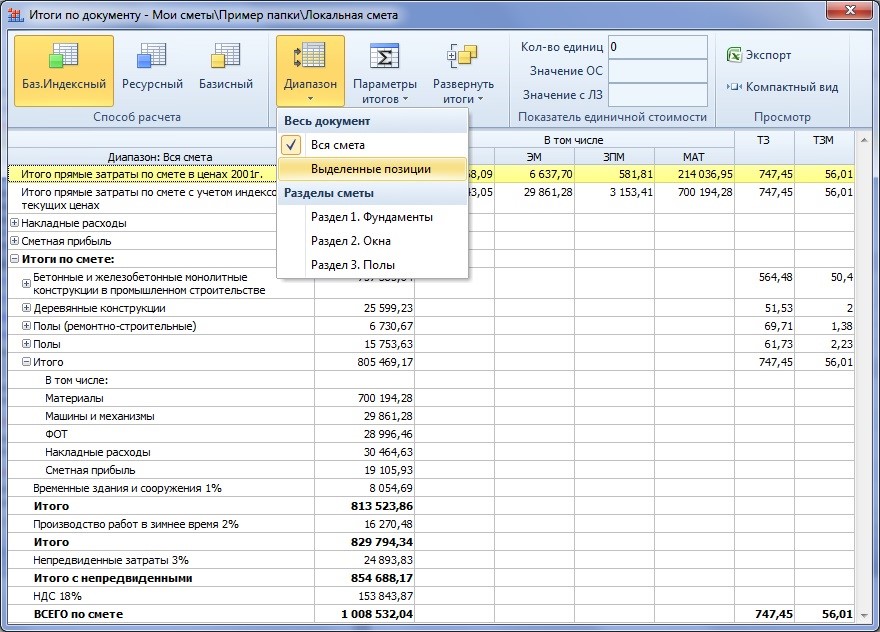Choose Раздел 1. Фундаменты
This screenshot has height=632, width=880.
[373, 217]
